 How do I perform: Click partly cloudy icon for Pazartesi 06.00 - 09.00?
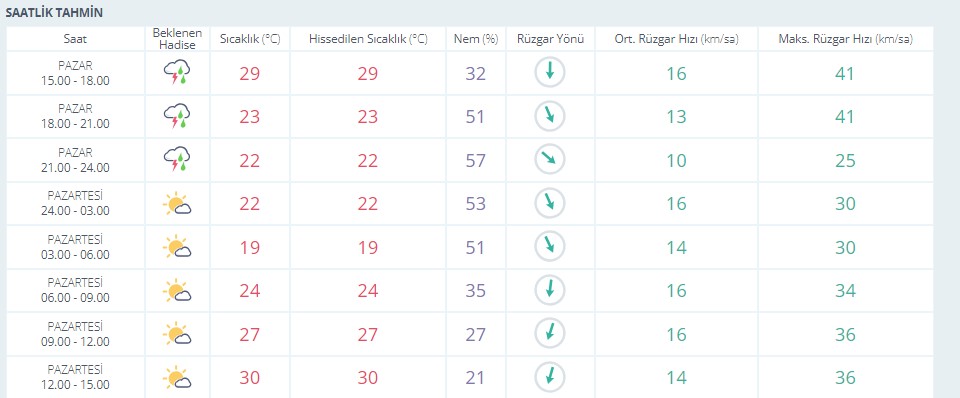coord(177,290)
